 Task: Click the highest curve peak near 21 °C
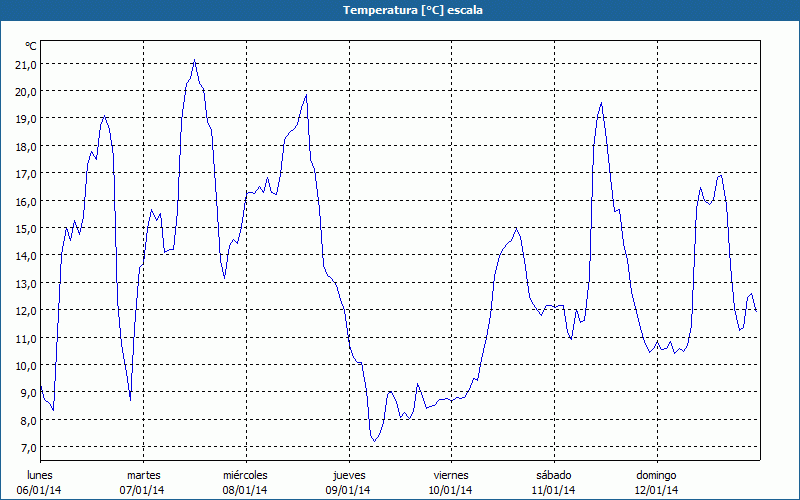[x=194, y=61]
